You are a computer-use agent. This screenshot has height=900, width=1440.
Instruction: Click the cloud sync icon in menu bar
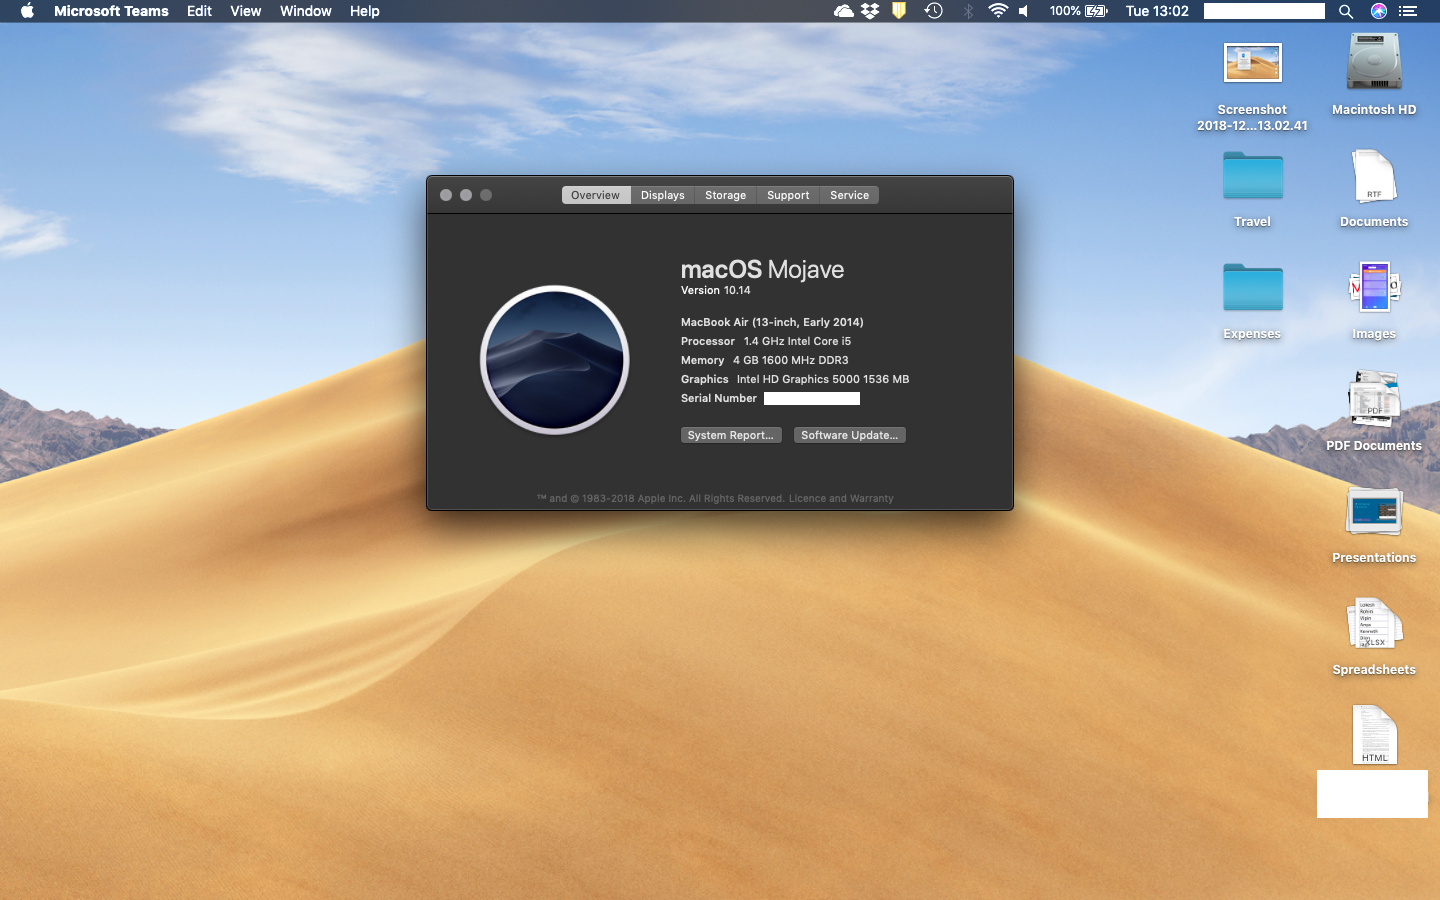[843, 11]
